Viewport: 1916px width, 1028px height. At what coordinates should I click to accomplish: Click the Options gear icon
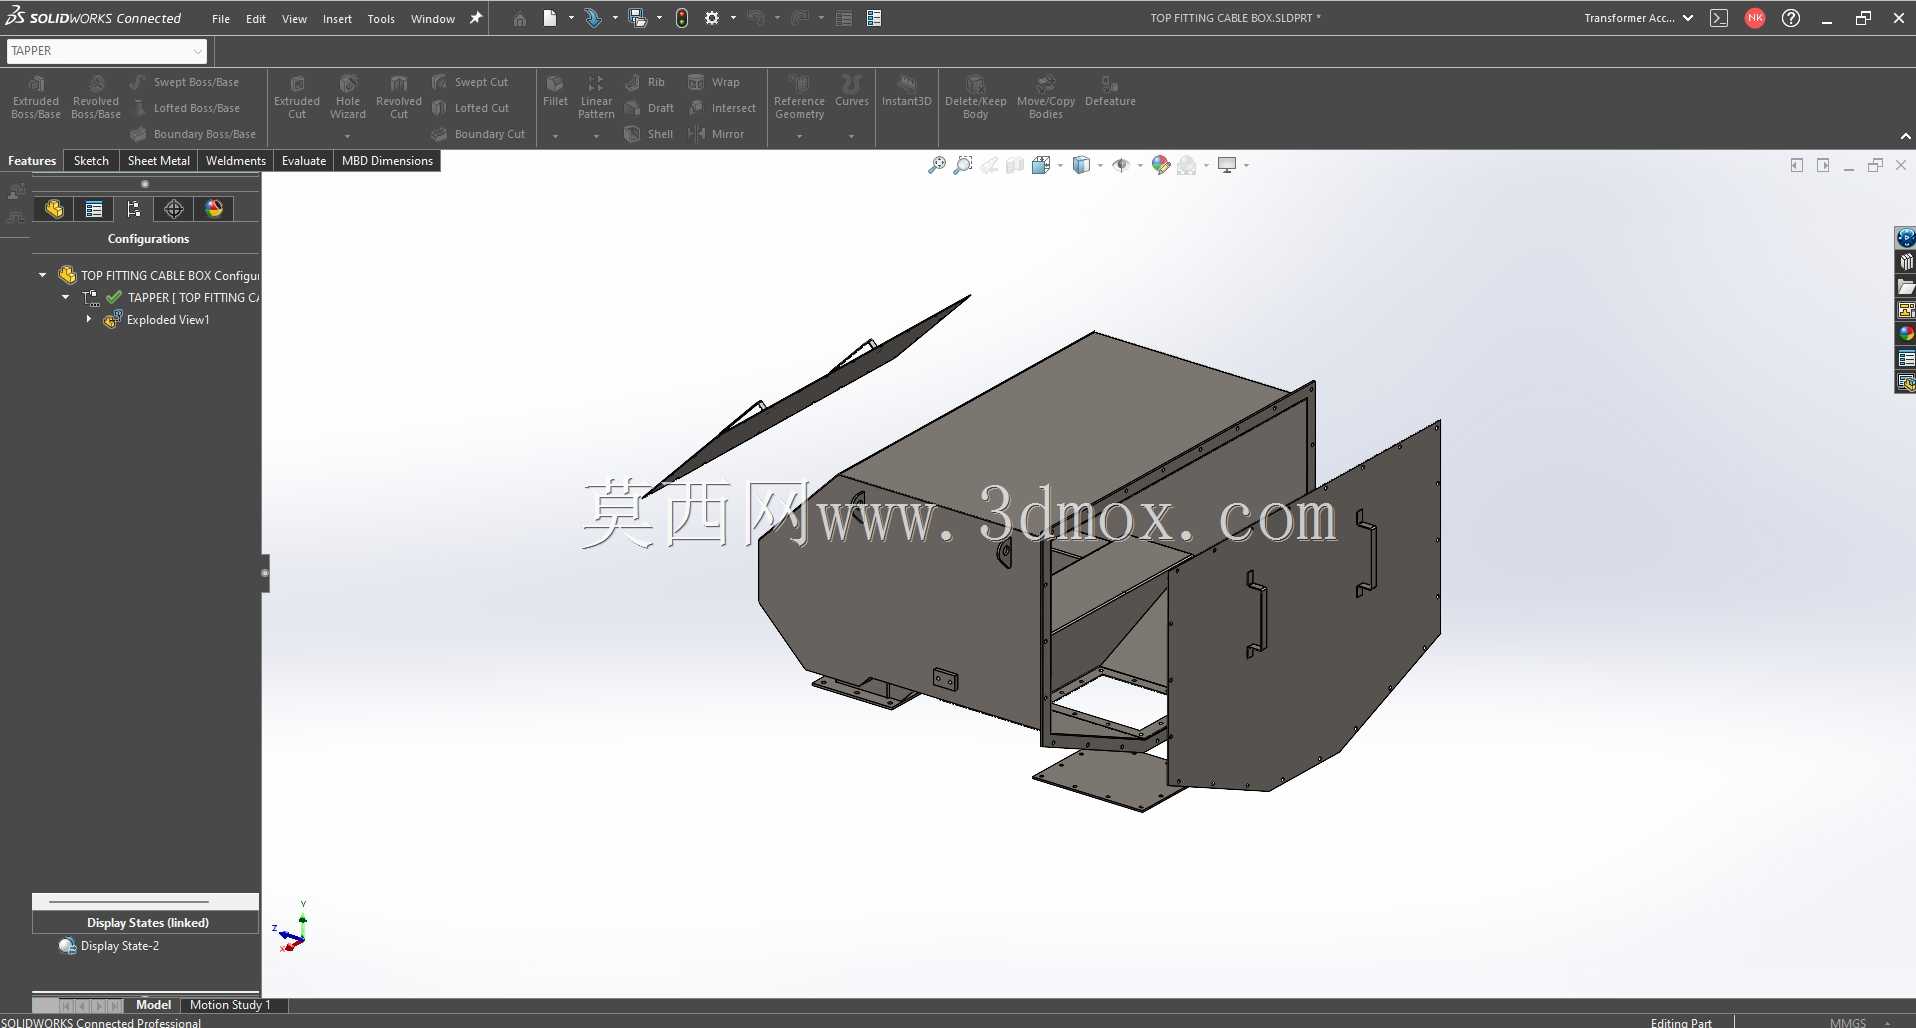click(712, 18)
